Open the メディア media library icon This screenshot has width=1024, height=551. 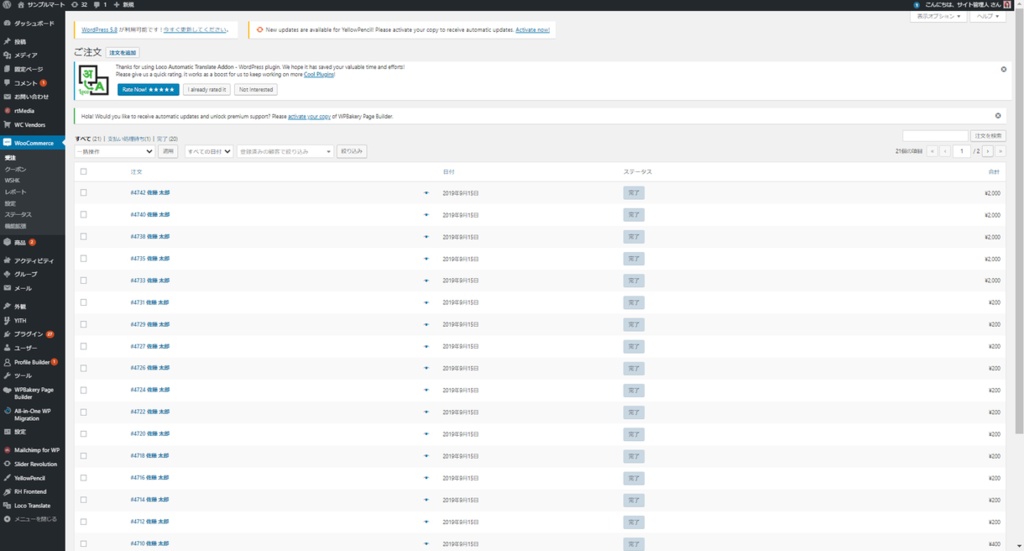point(7,54)
